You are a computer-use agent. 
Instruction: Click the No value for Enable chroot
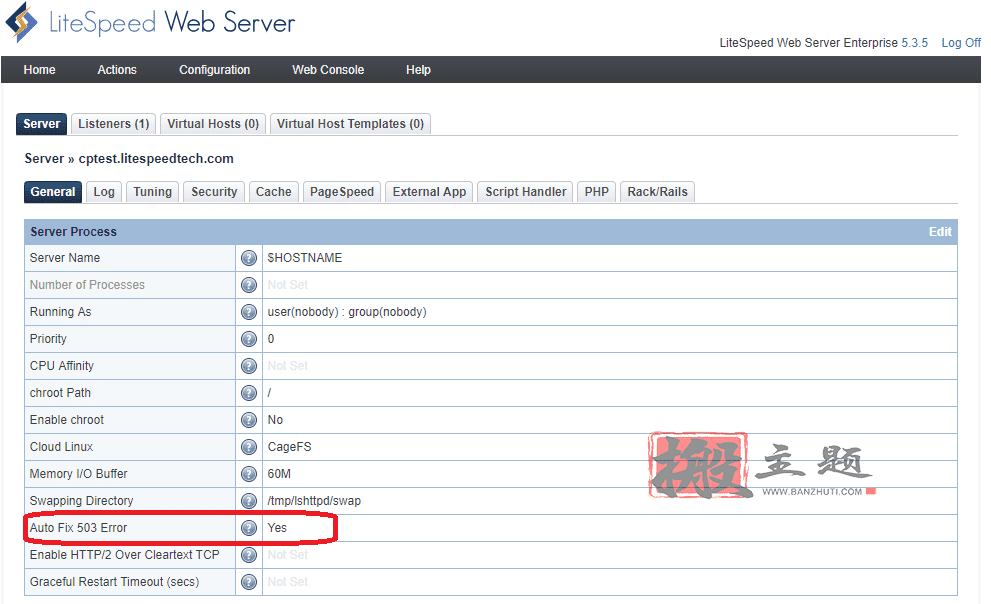[275, 420]
